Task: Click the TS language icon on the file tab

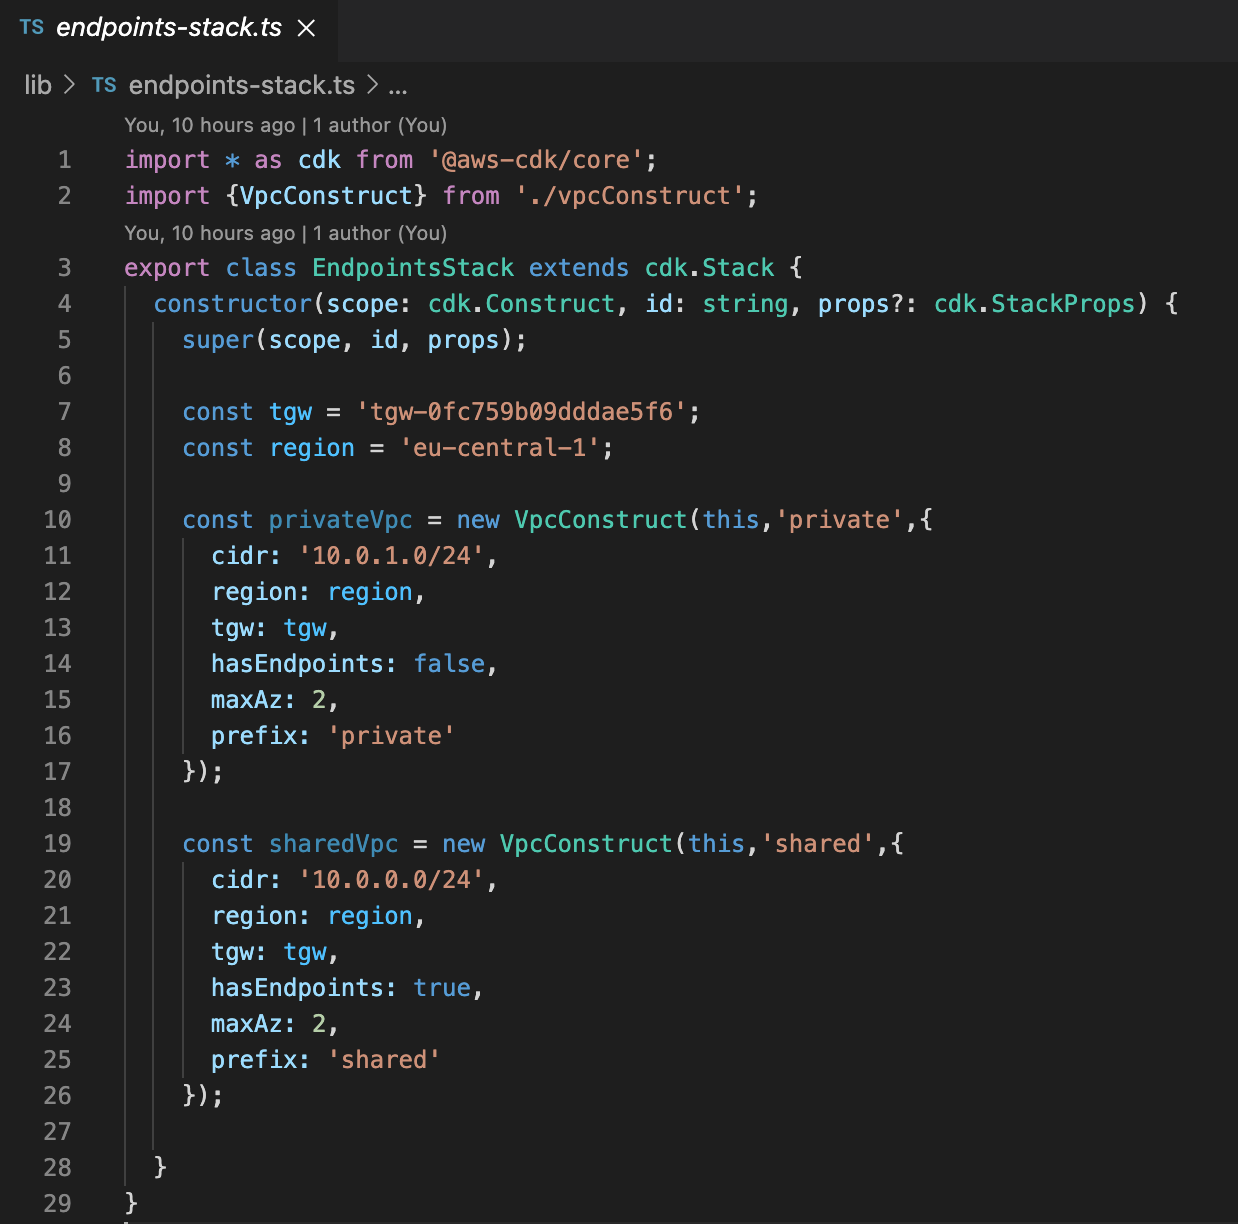Action: 30,28
